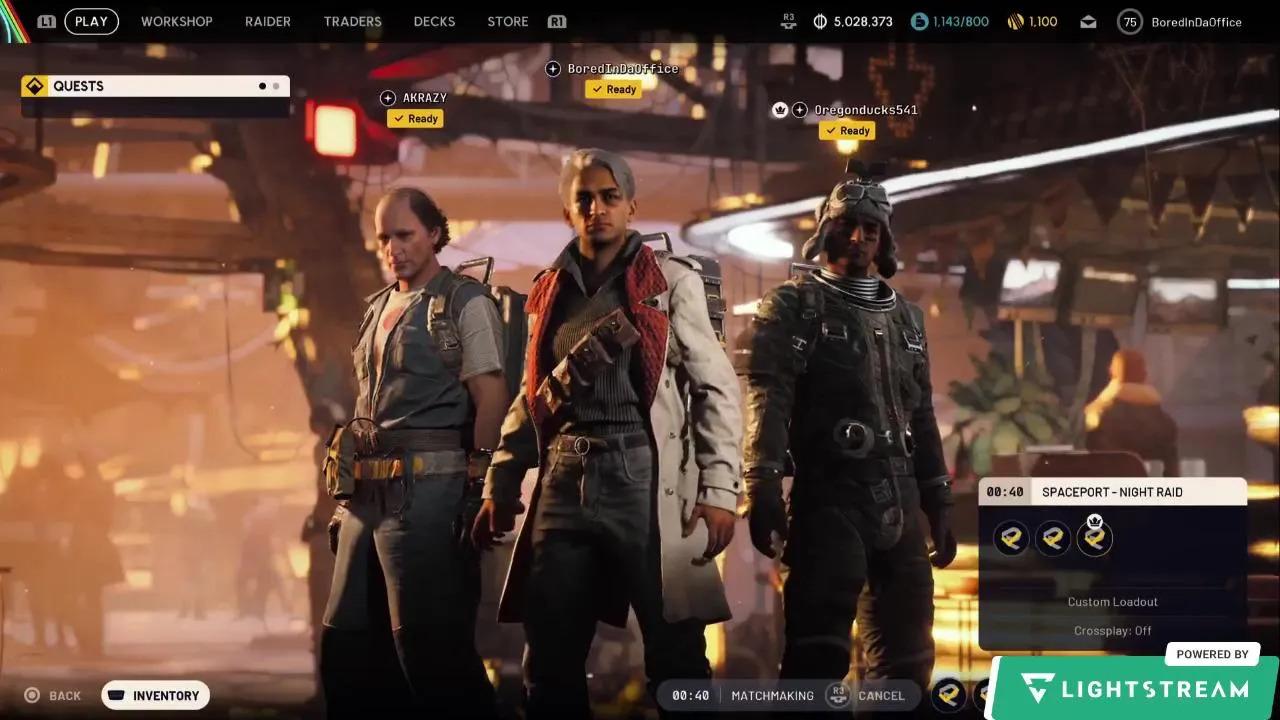
Task: Open the INVENTORY button
Action: point(155,695)
